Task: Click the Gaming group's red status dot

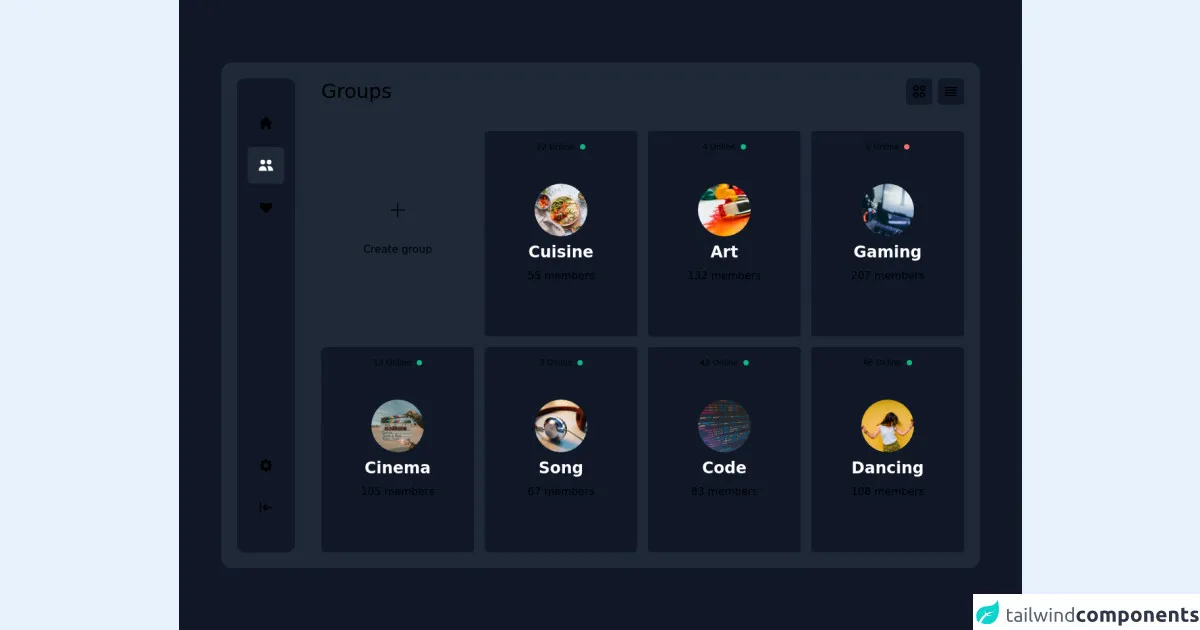Action: point(907,147)
